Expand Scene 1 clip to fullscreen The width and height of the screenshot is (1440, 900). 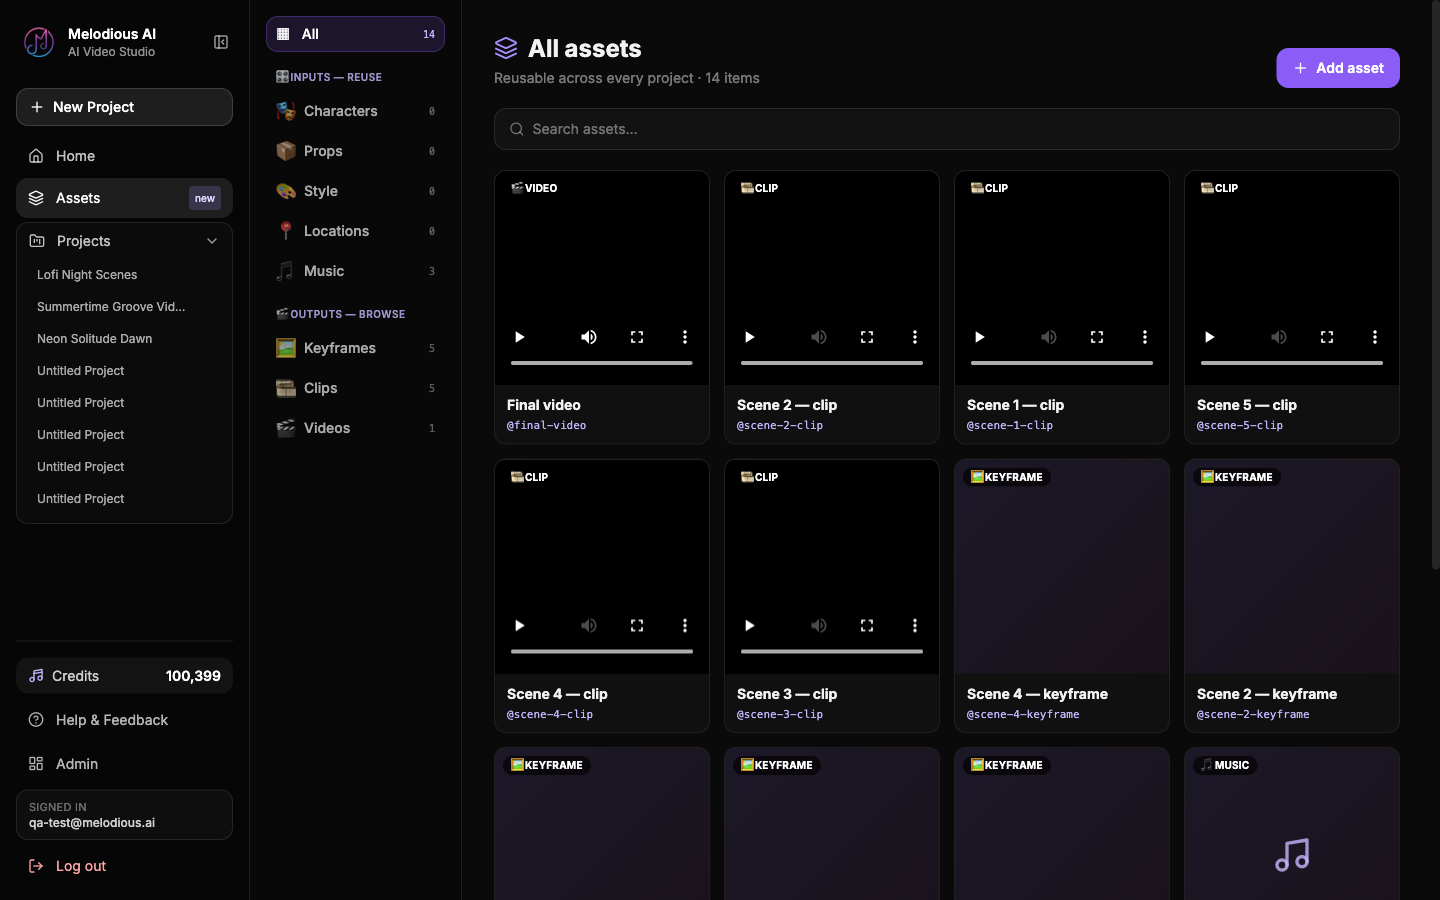[x=1097, y=337]
